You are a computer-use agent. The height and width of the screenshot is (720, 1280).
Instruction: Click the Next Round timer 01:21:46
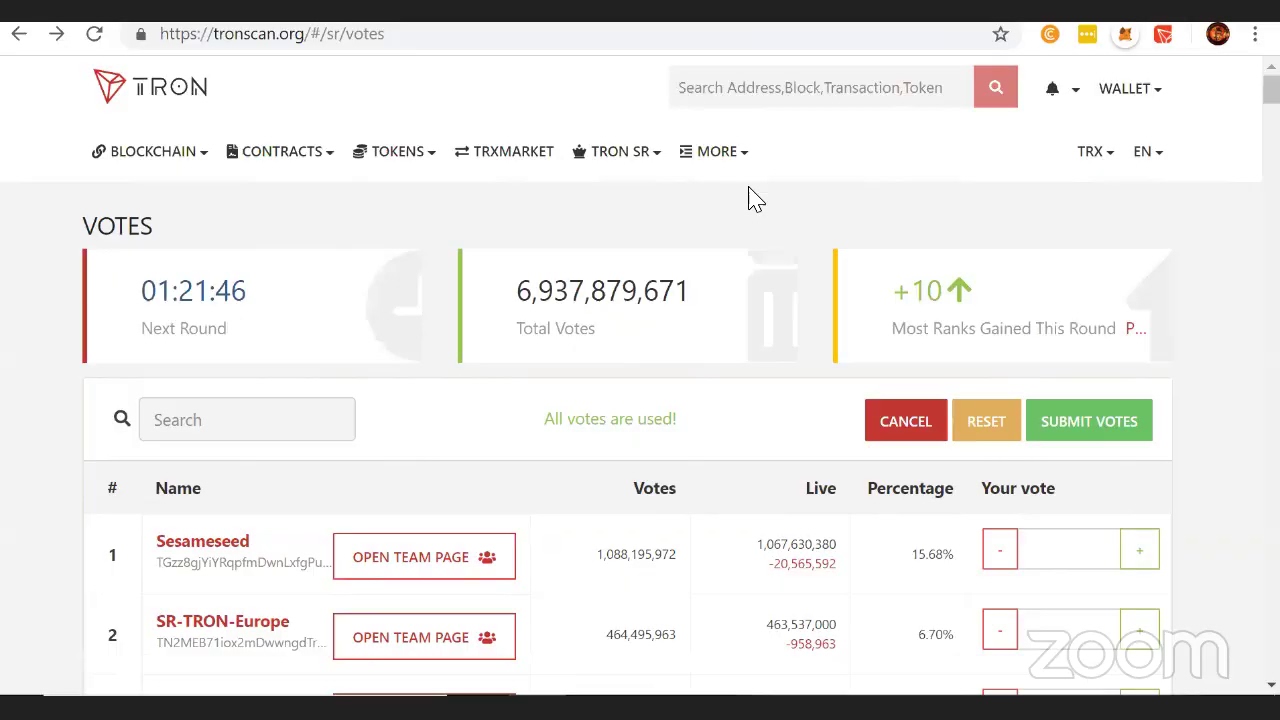tap(193, 291)
